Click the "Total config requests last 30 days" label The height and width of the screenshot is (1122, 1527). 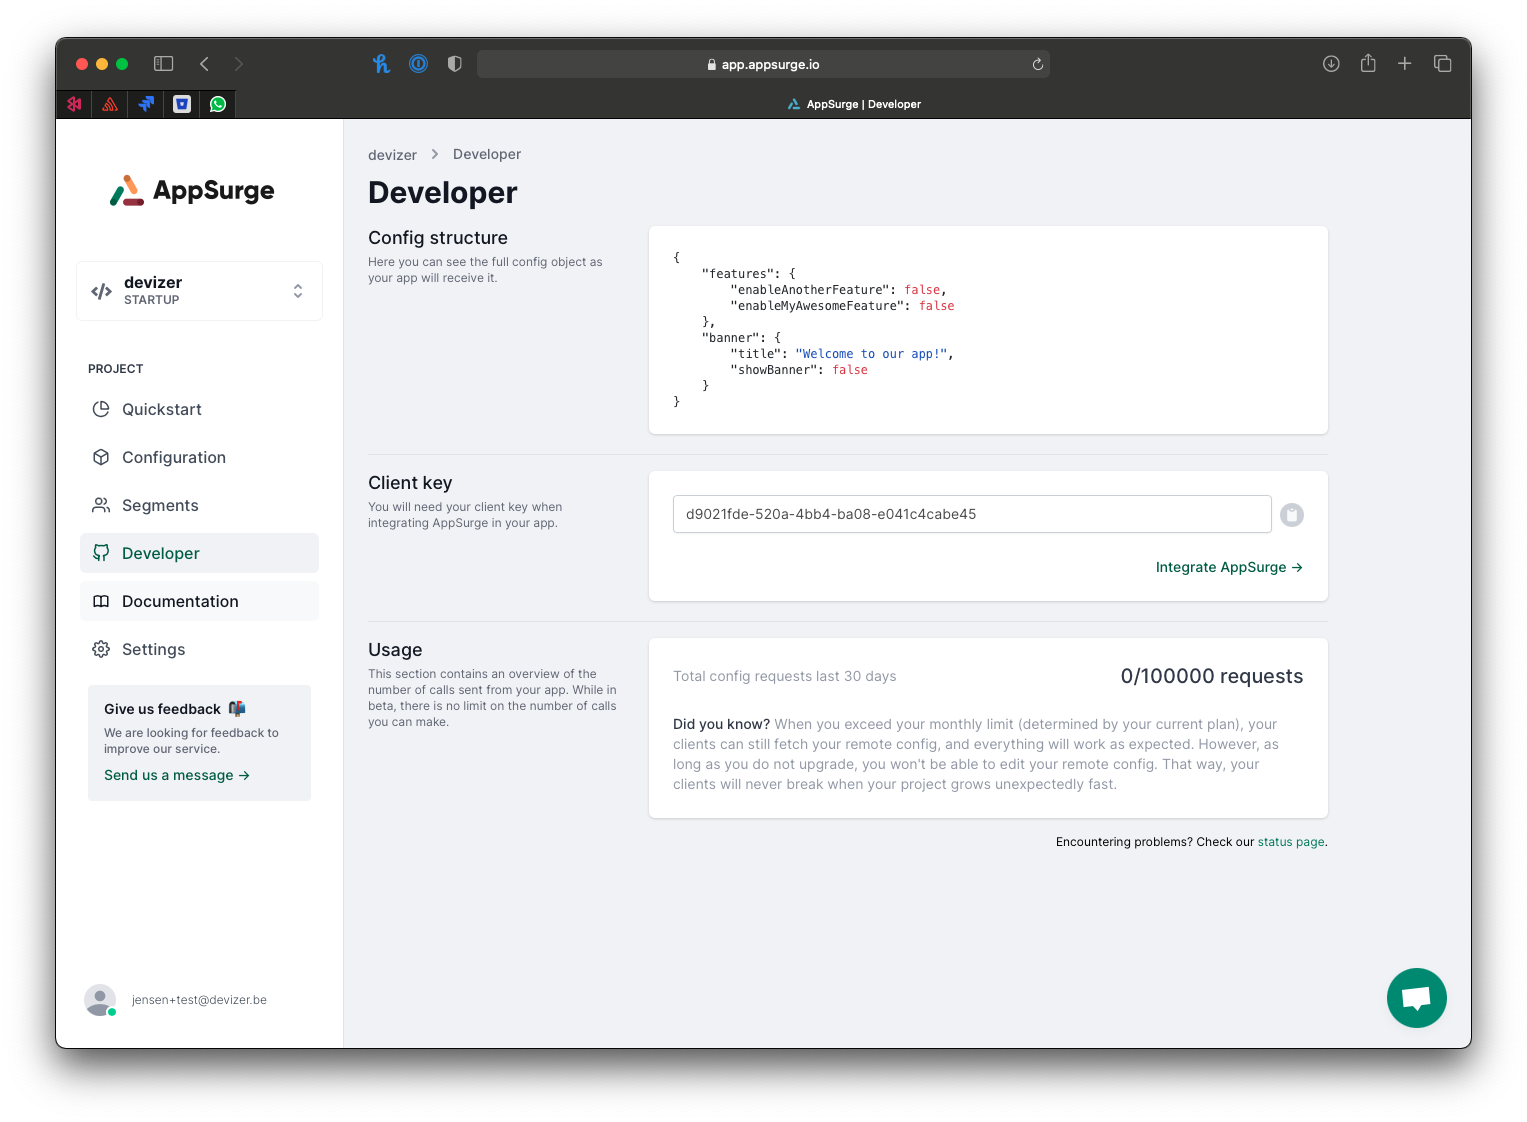785,676
